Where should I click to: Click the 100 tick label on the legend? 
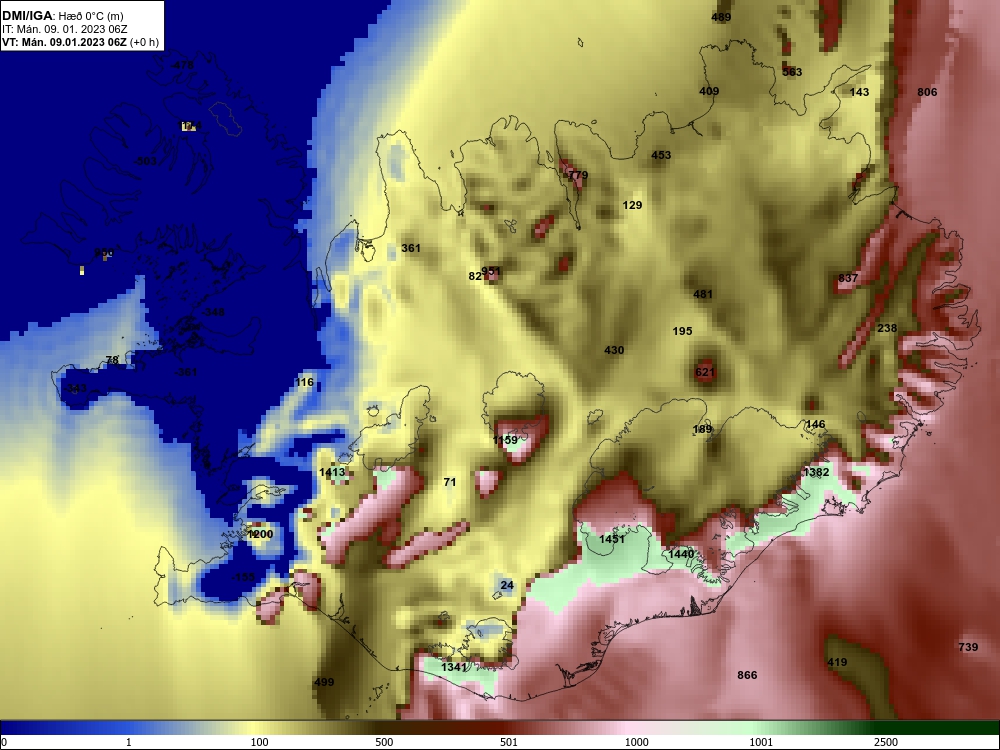coord(259,742)
